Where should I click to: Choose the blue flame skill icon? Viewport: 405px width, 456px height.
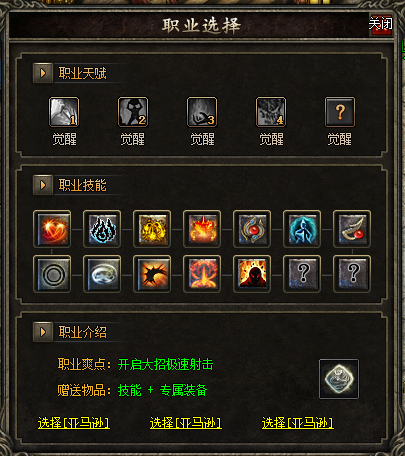click(x=102, y=229)
